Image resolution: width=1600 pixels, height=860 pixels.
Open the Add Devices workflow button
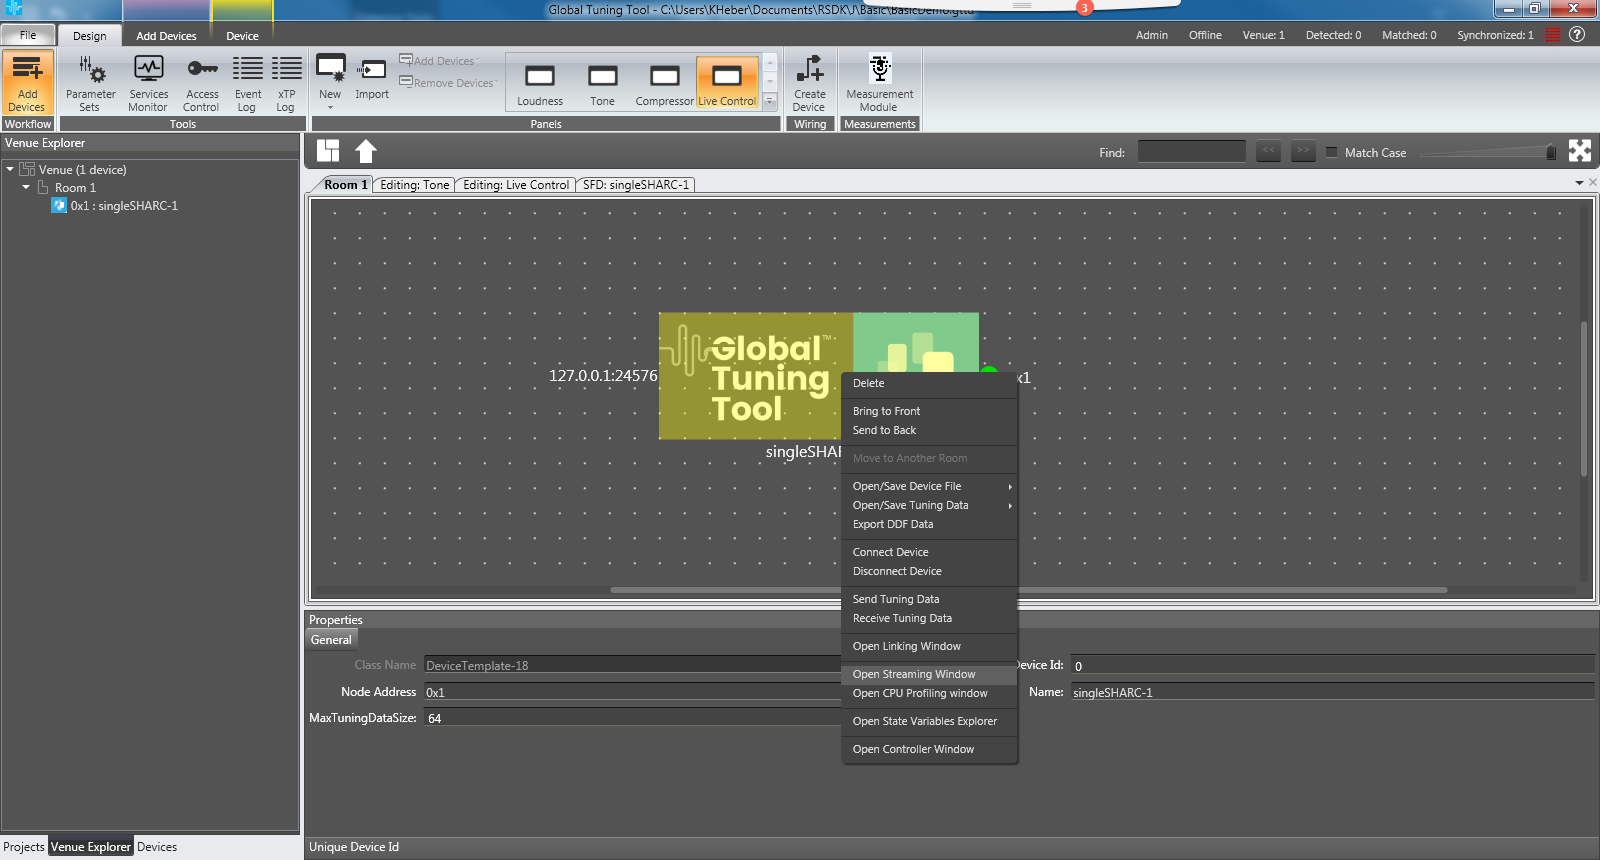coord(27,83)
